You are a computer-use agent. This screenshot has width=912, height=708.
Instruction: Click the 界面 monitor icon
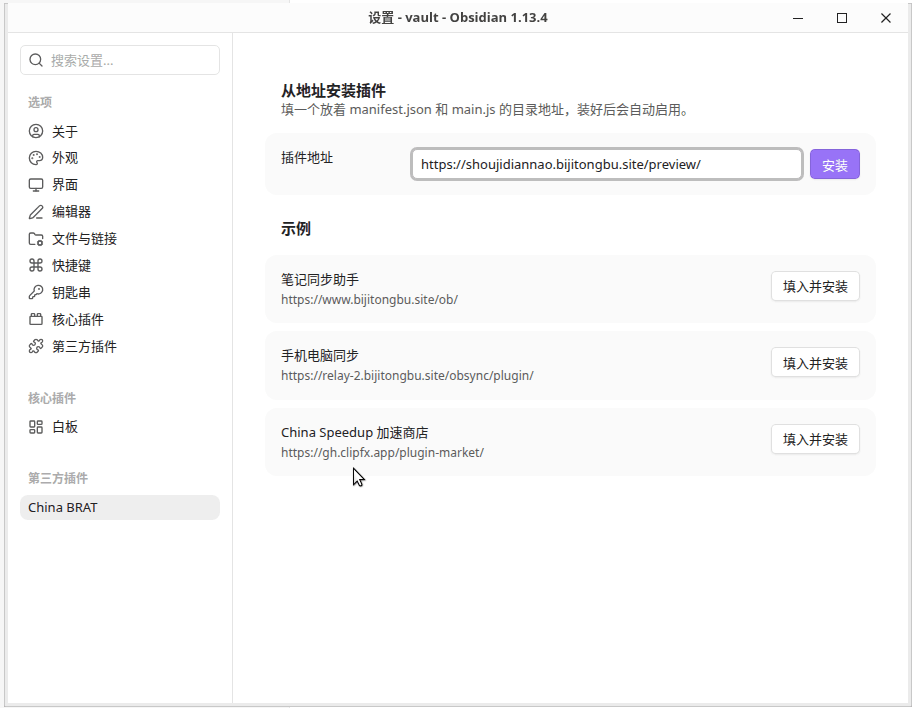[36, 185]
